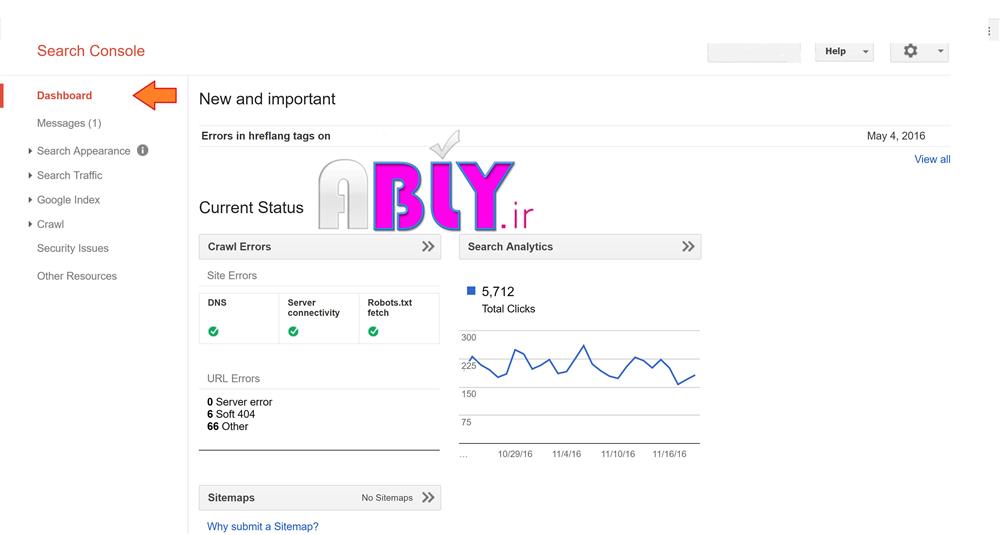Click the Site Errors heading
Screen dimensions: 1000x535
(232, 275)
